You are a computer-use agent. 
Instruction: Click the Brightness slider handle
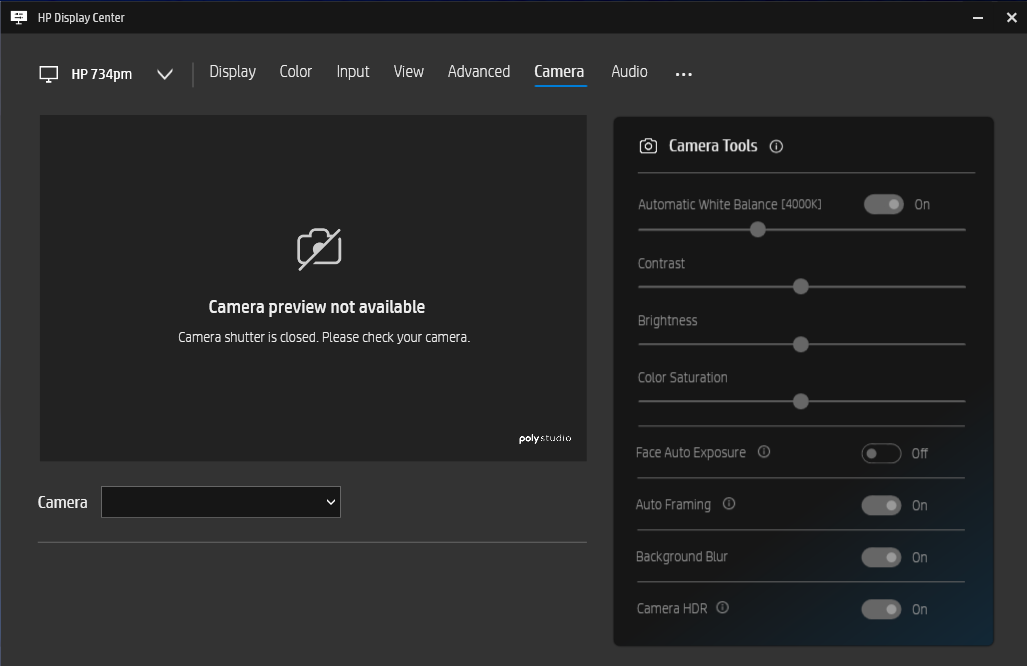[800, 344]
